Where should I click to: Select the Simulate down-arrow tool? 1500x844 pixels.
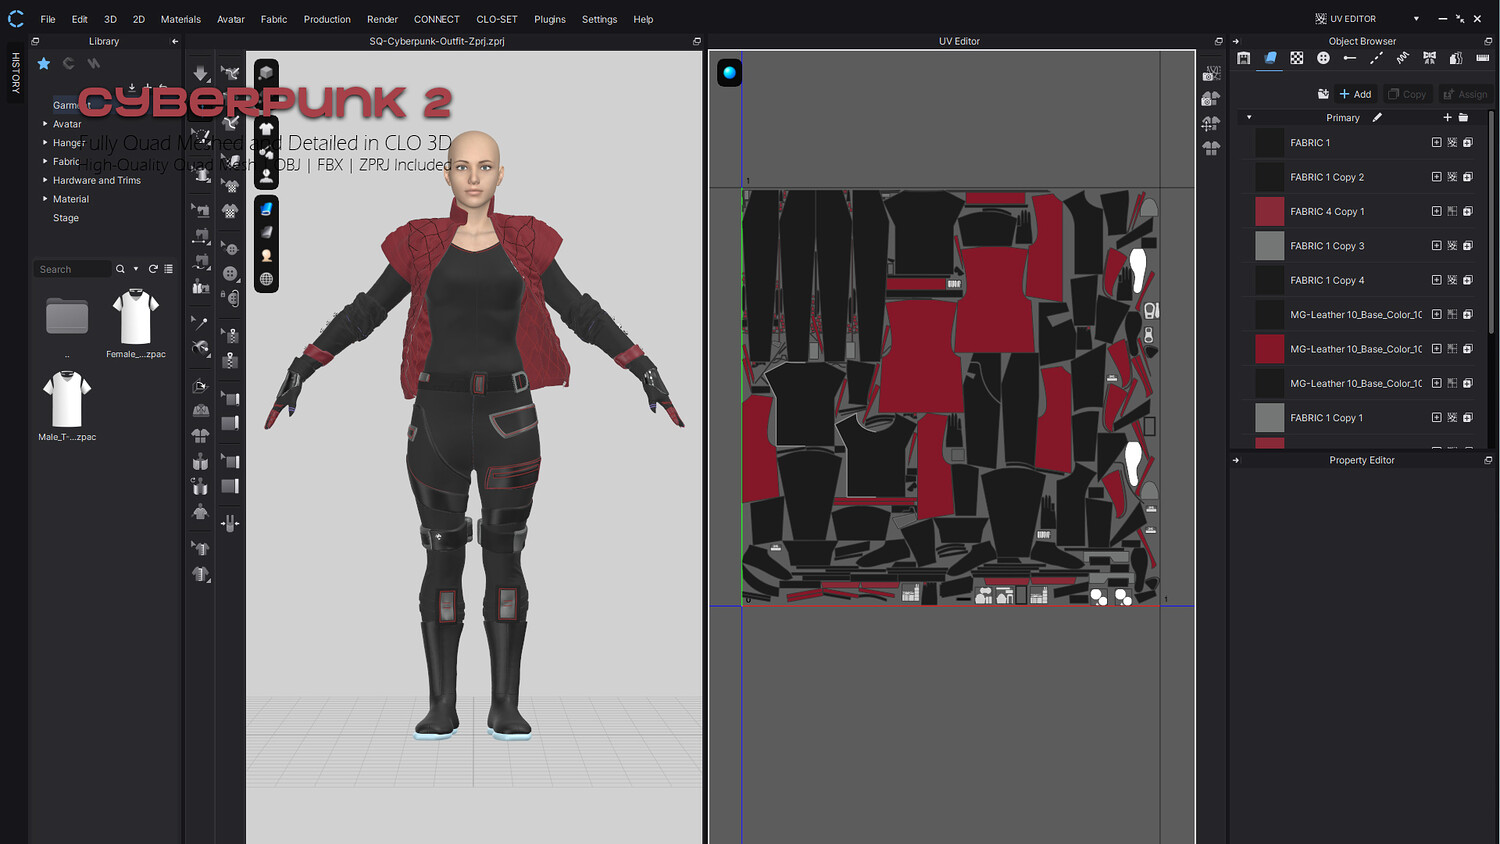click(201, 74)
